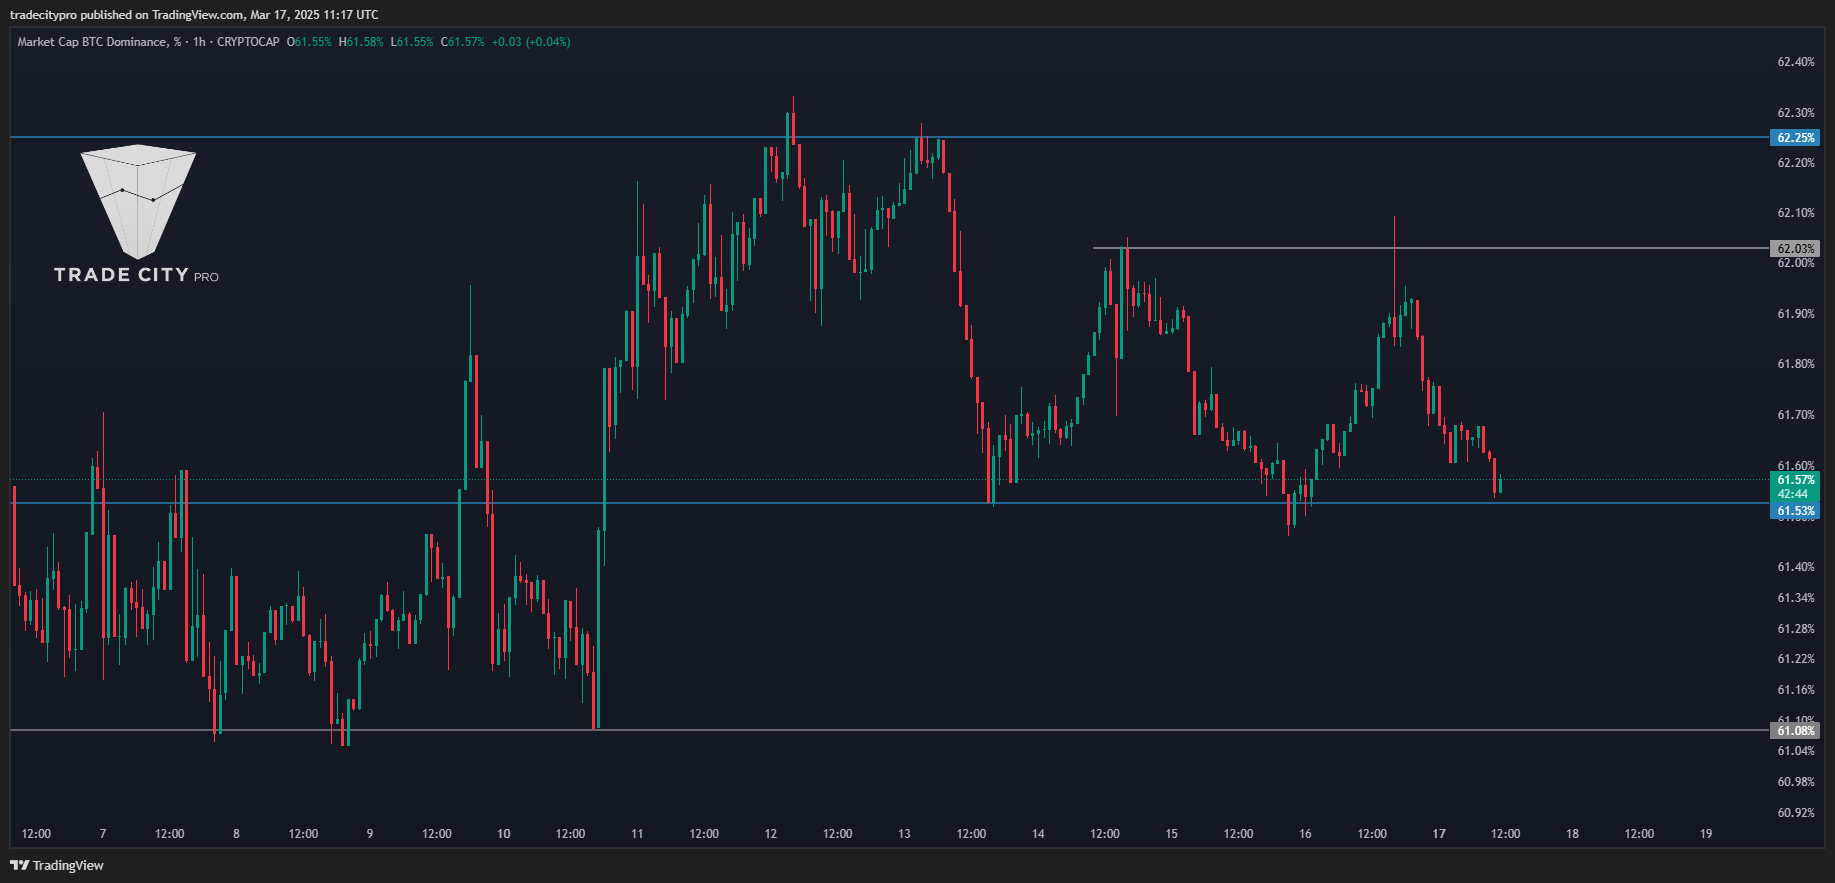Click the 61.90% price axis label

coord(1796,314)
